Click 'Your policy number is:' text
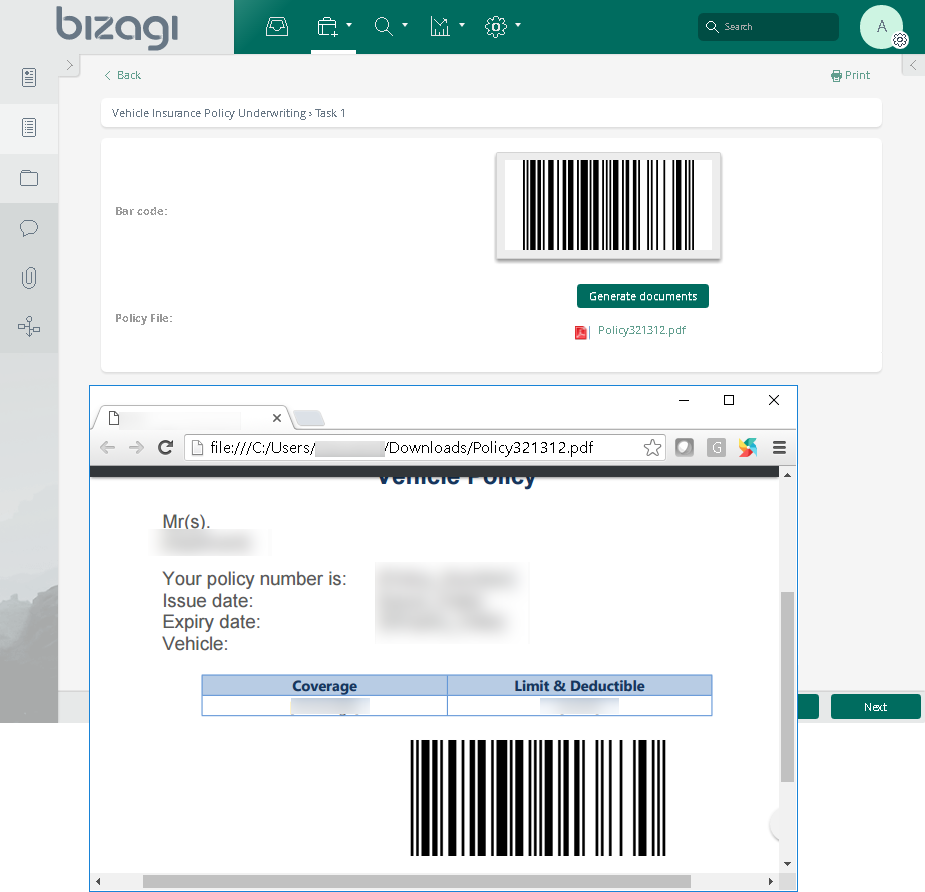925x892 pixels. [254, 579]
